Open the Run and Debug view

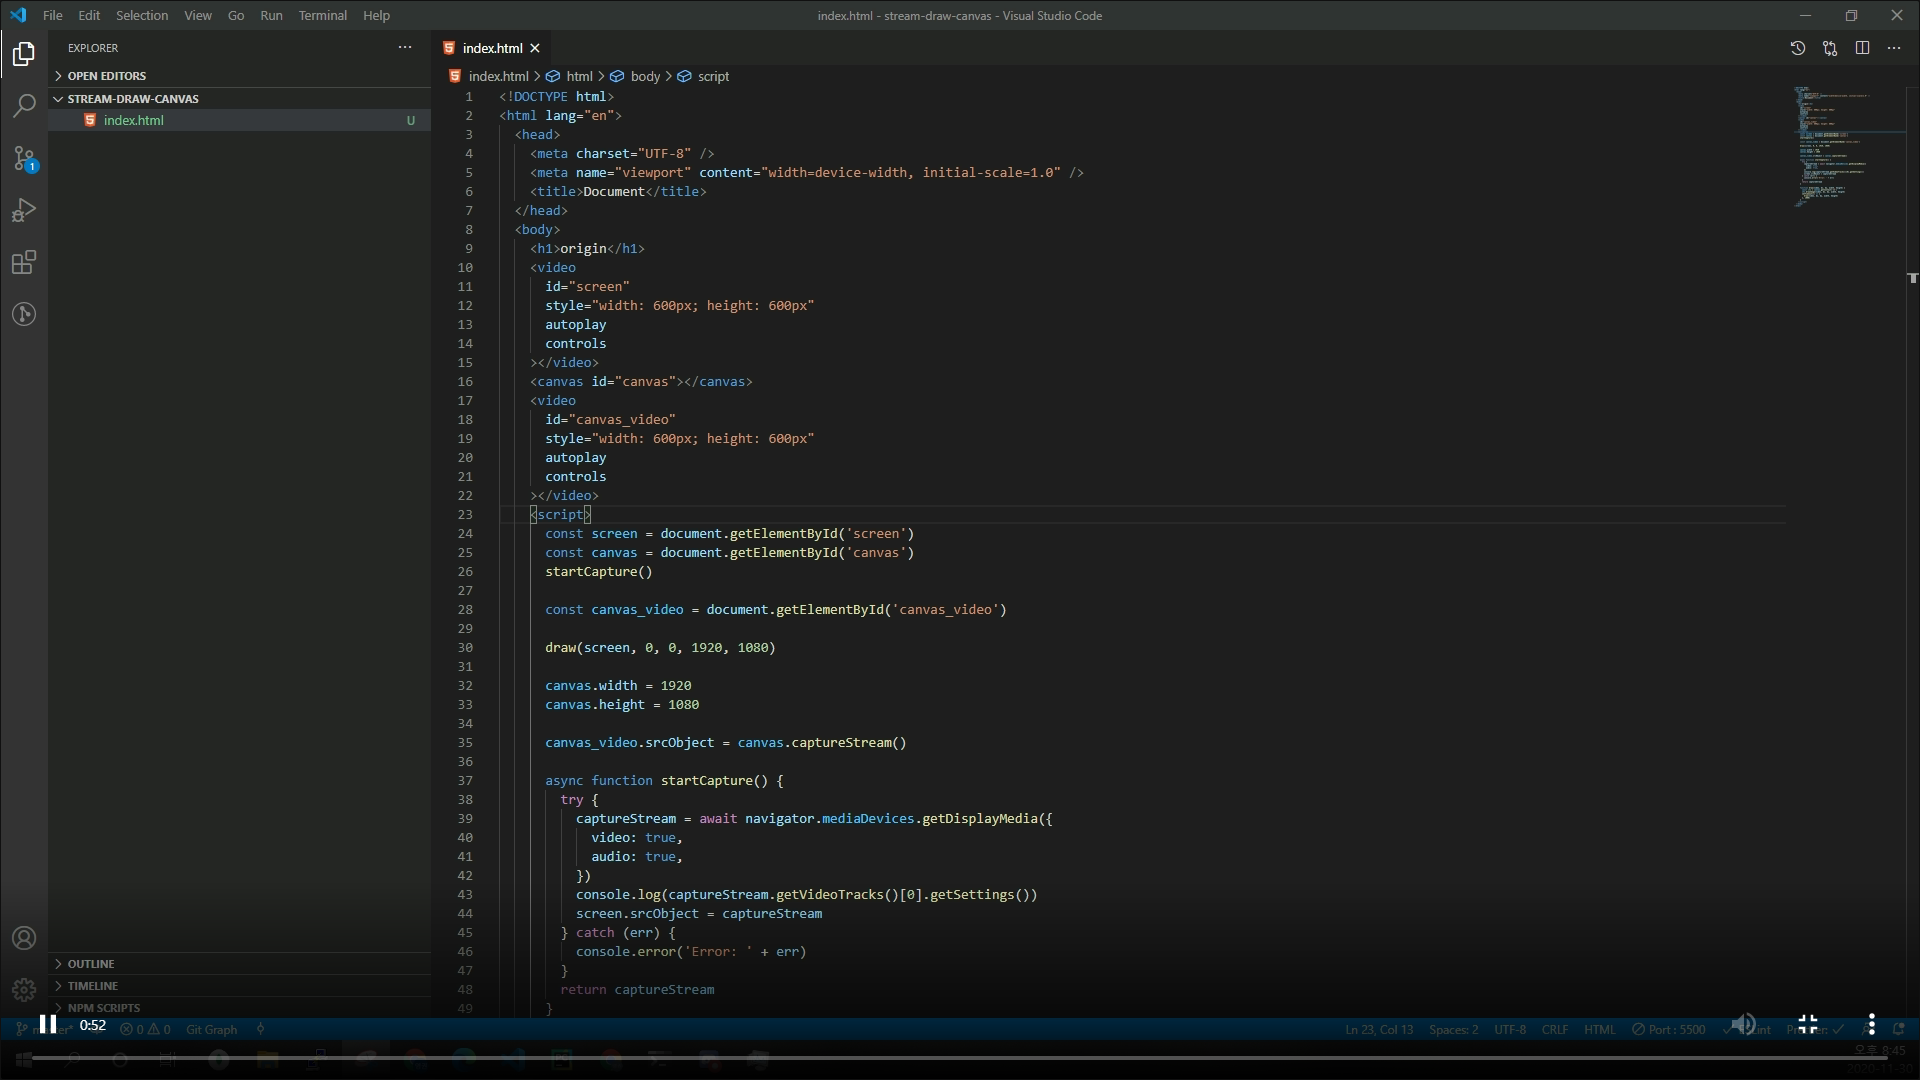pyautogui.click(x=24, y=210)
